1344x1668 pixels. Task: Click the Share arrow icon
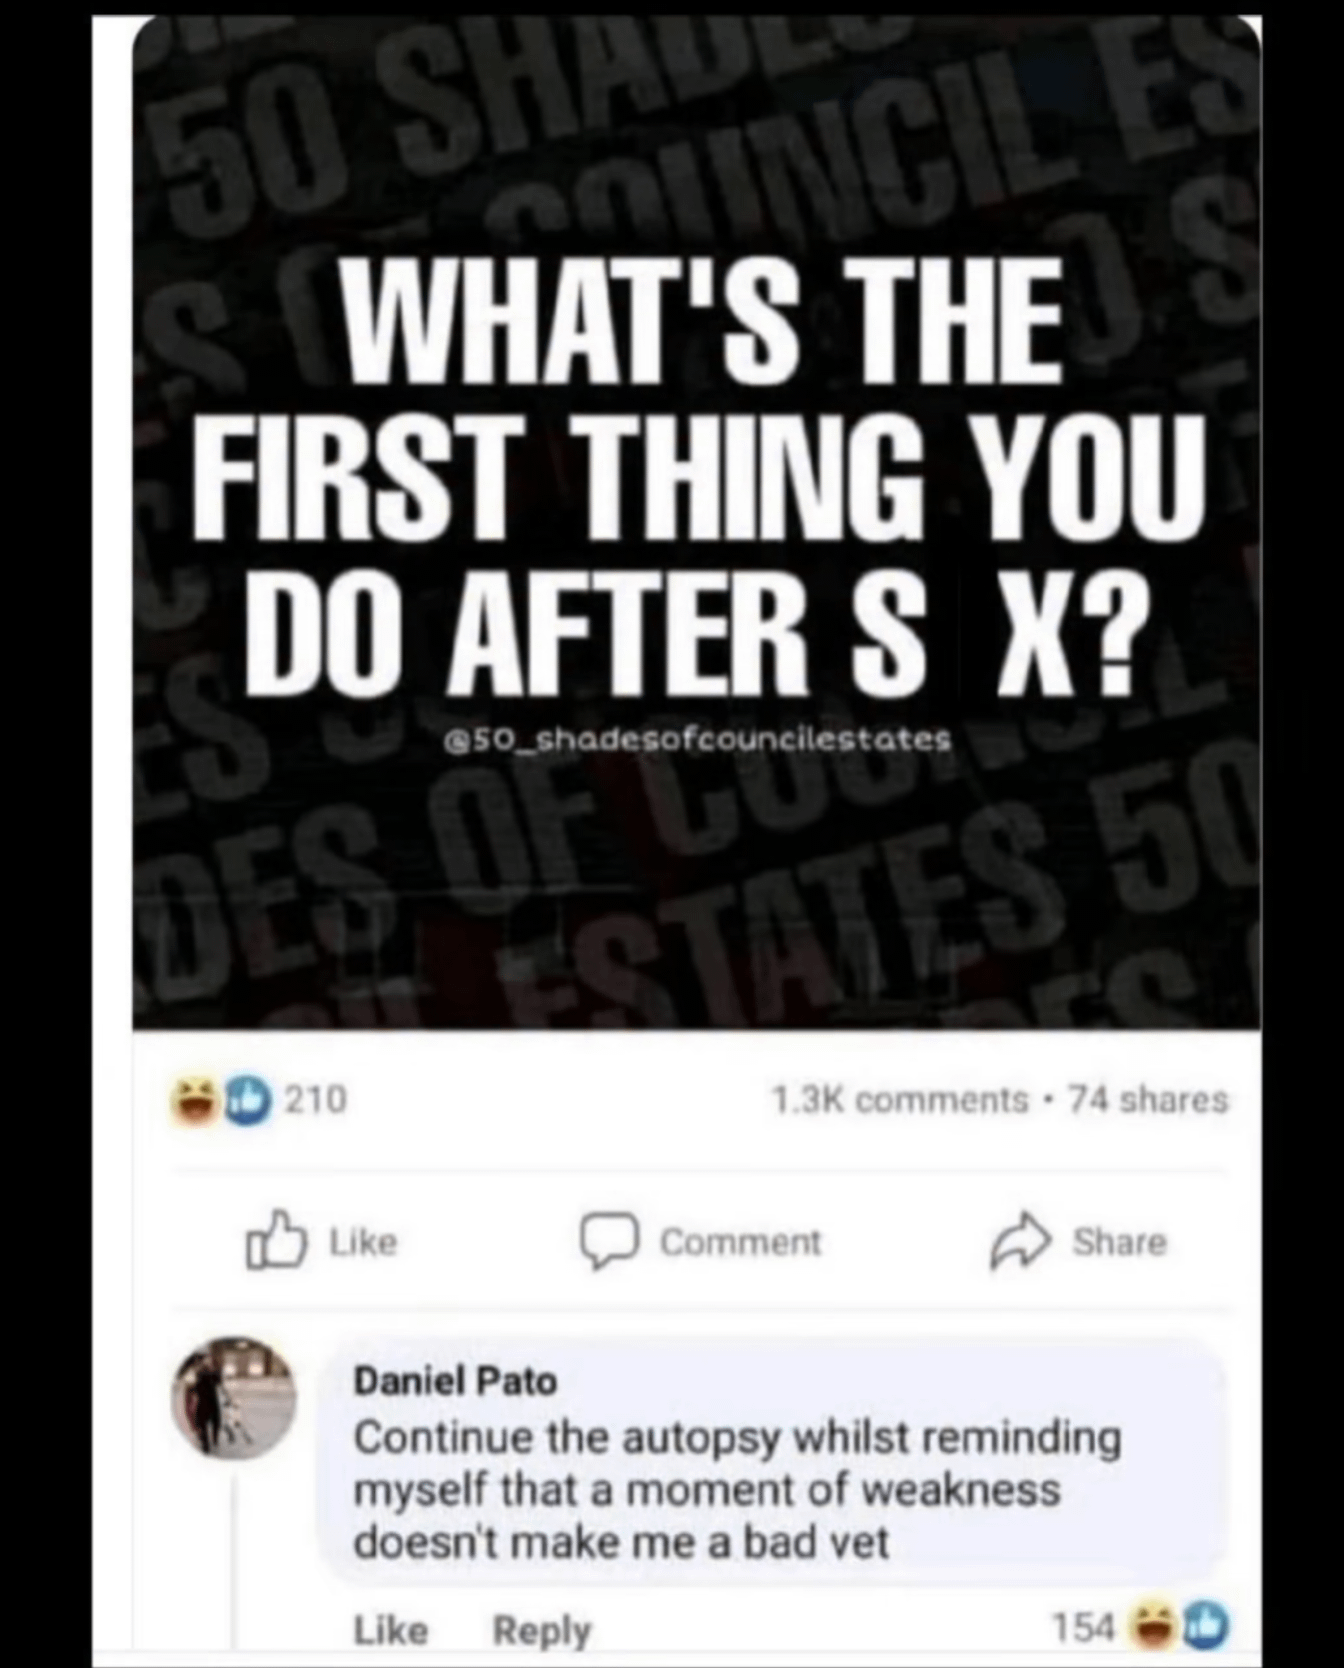1020,1241
